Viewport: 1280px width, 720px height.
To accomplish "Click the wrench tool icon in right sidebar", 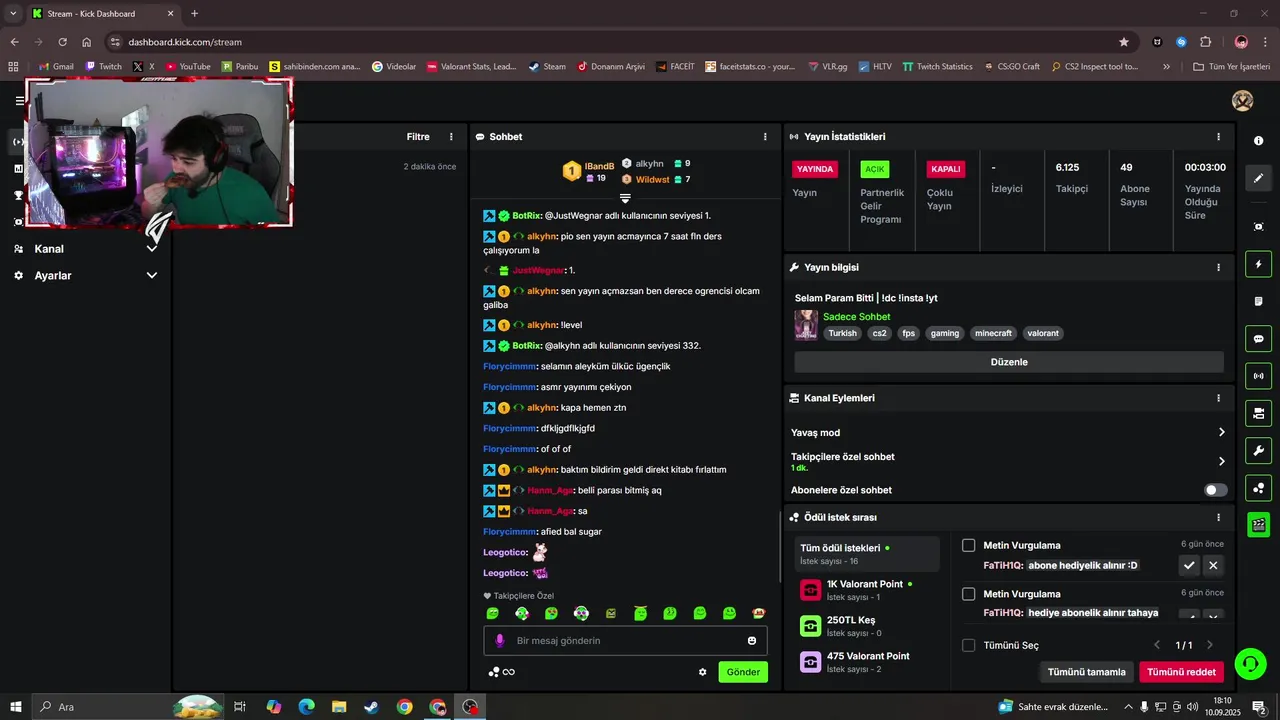I will [1258, 450].
